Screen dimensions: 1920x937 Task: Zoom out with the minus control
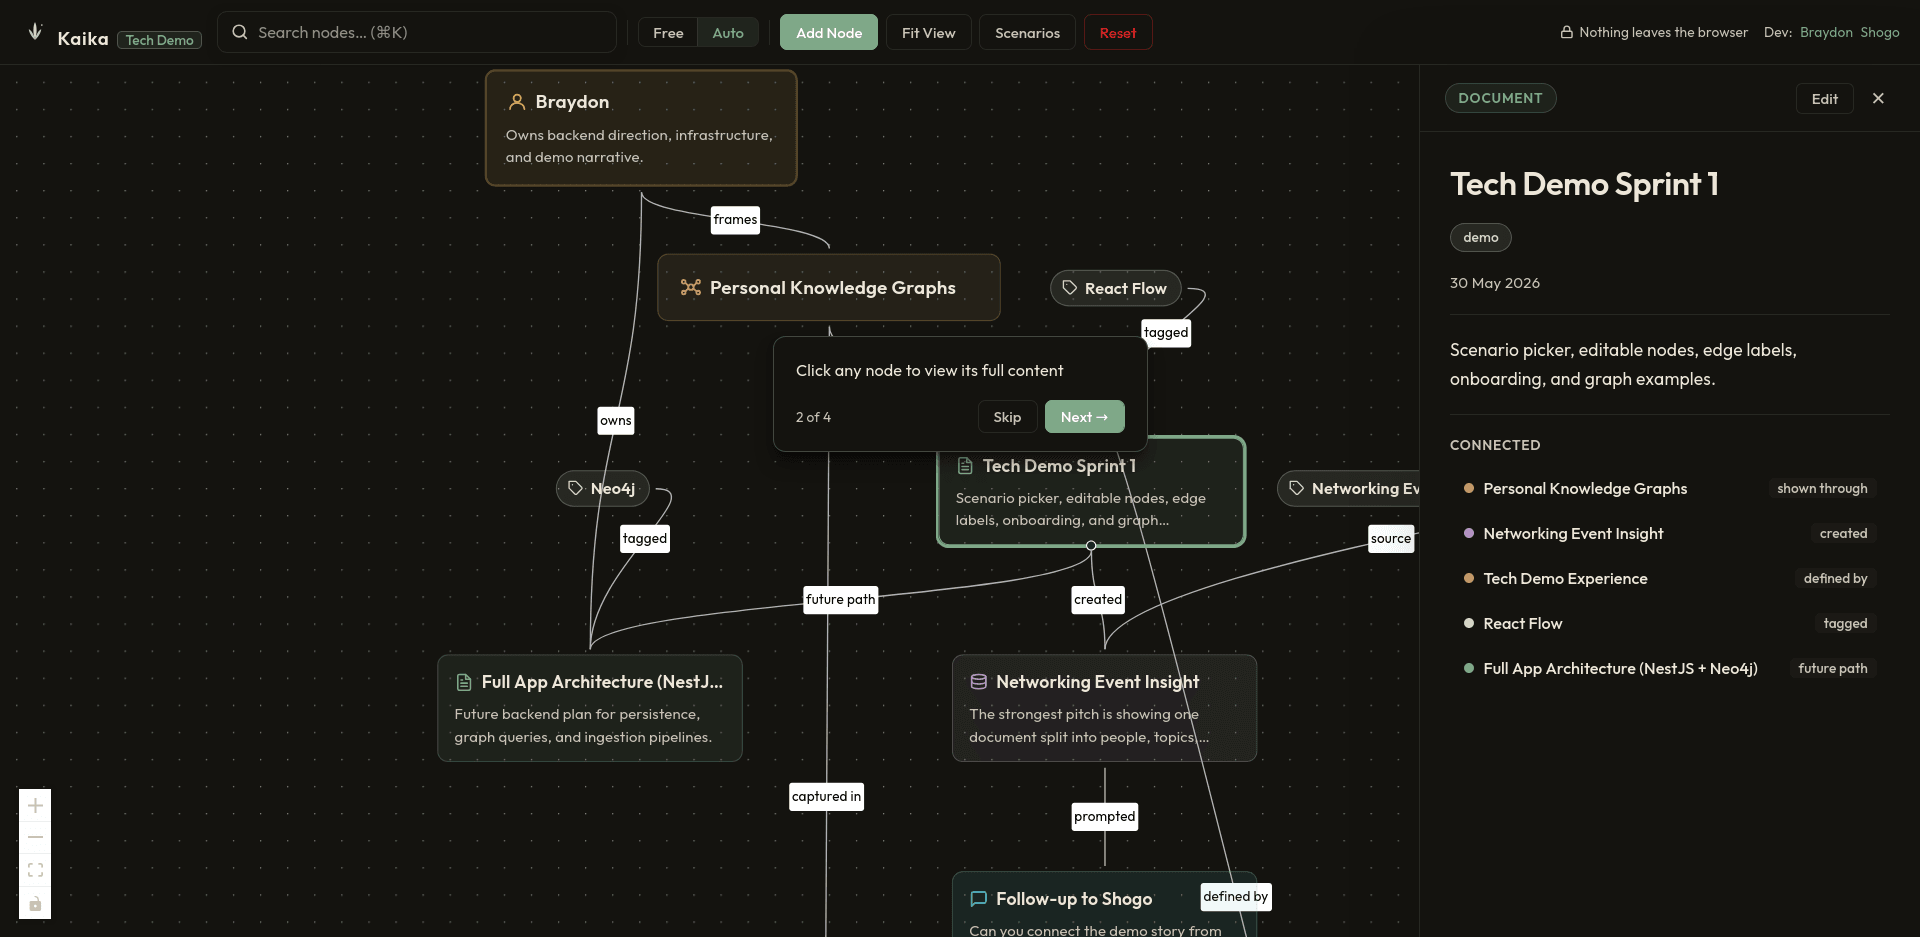35,837
